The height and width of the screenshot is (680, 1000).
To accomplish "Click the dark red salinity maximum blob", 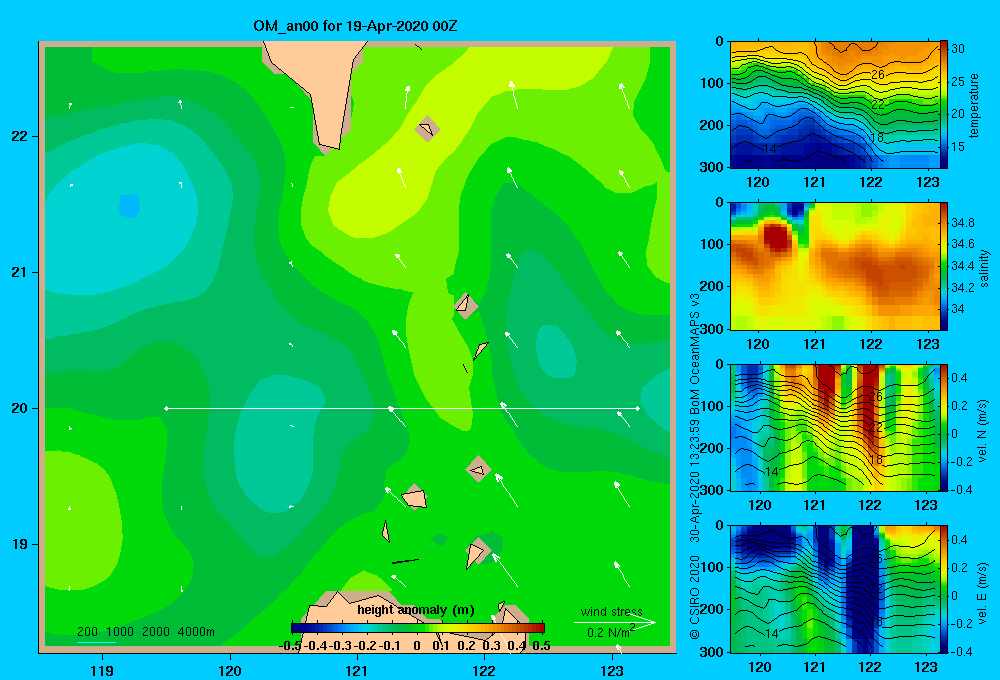I will (777, 236).
